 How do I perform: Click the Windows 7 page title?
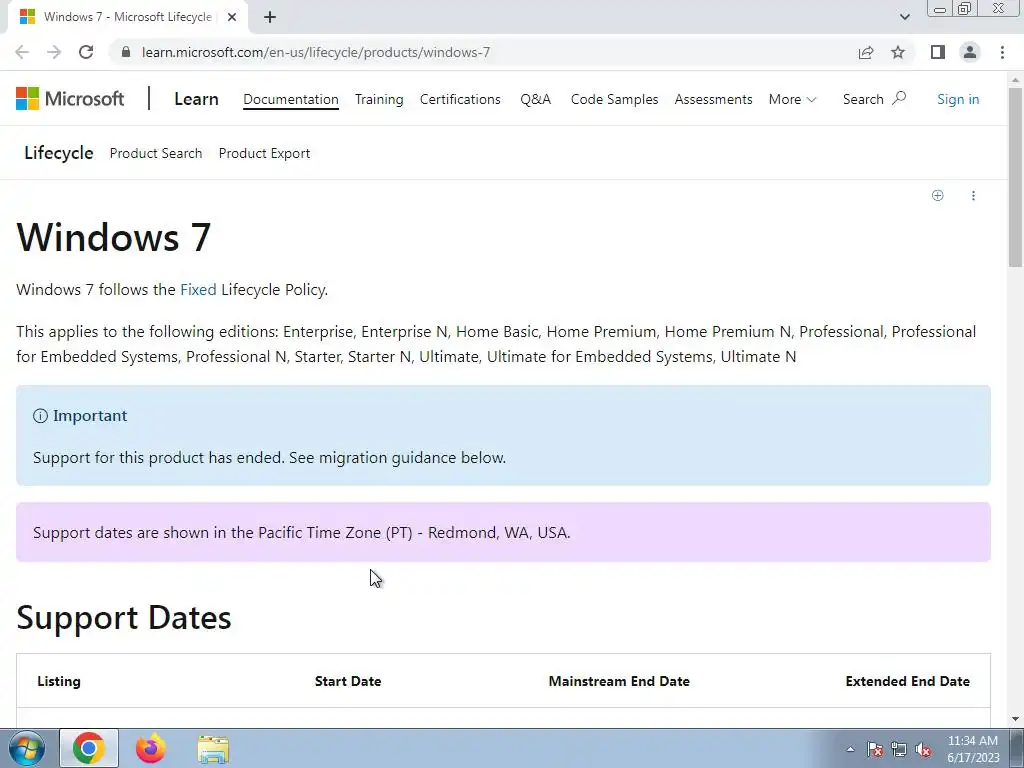tap(114, 236)
